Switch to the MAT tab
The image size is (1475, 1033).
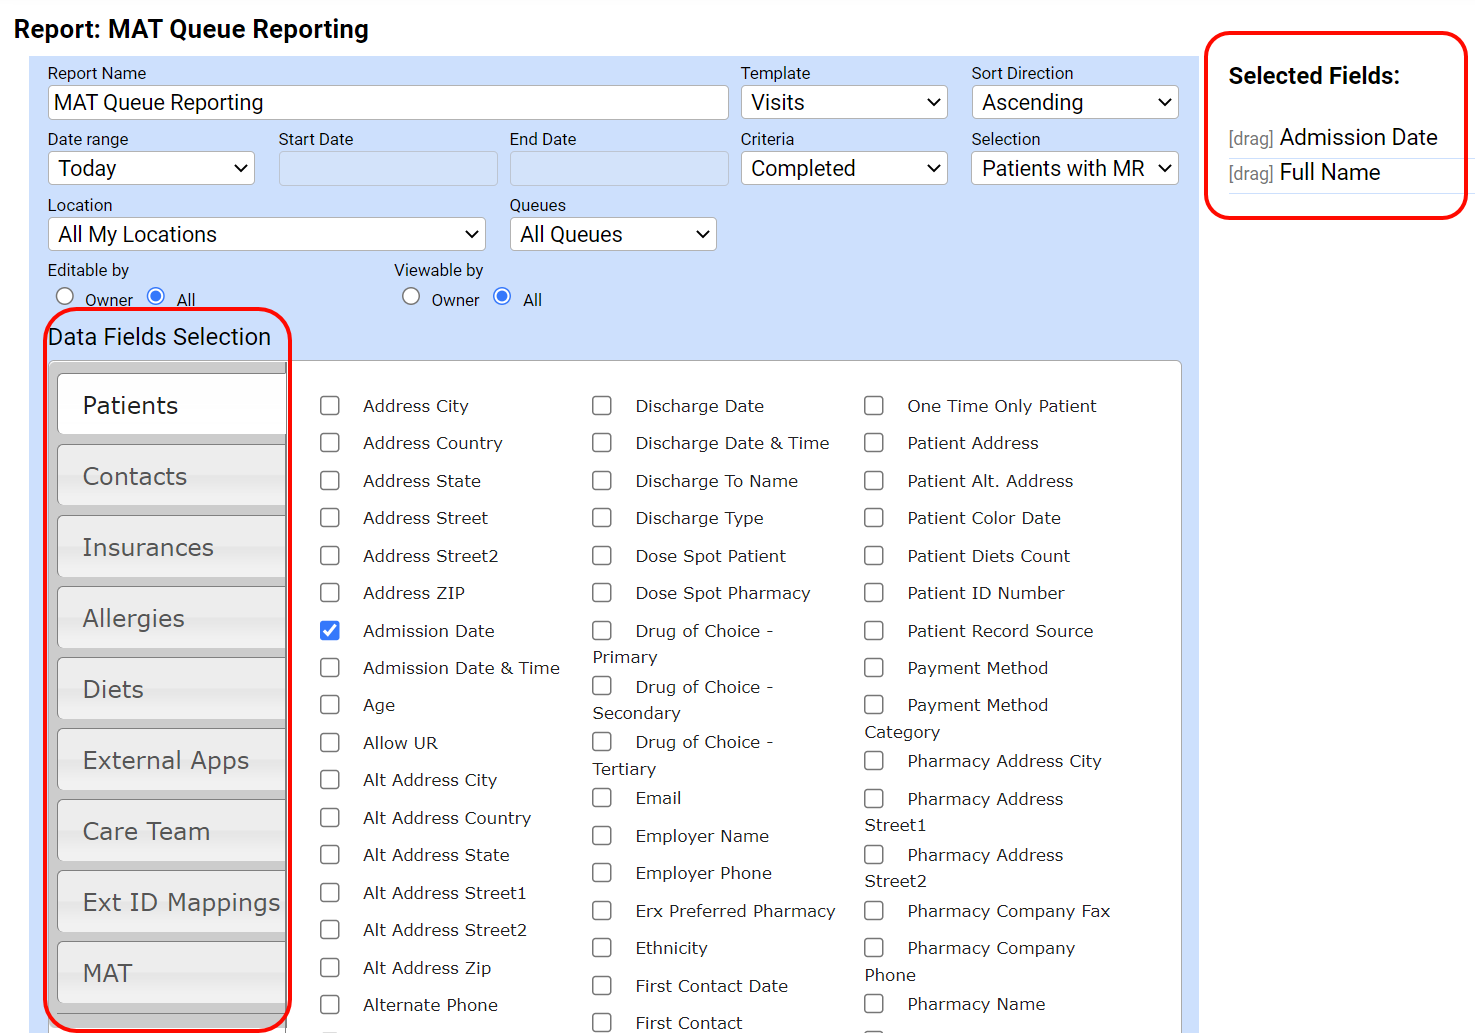[171, 973]
